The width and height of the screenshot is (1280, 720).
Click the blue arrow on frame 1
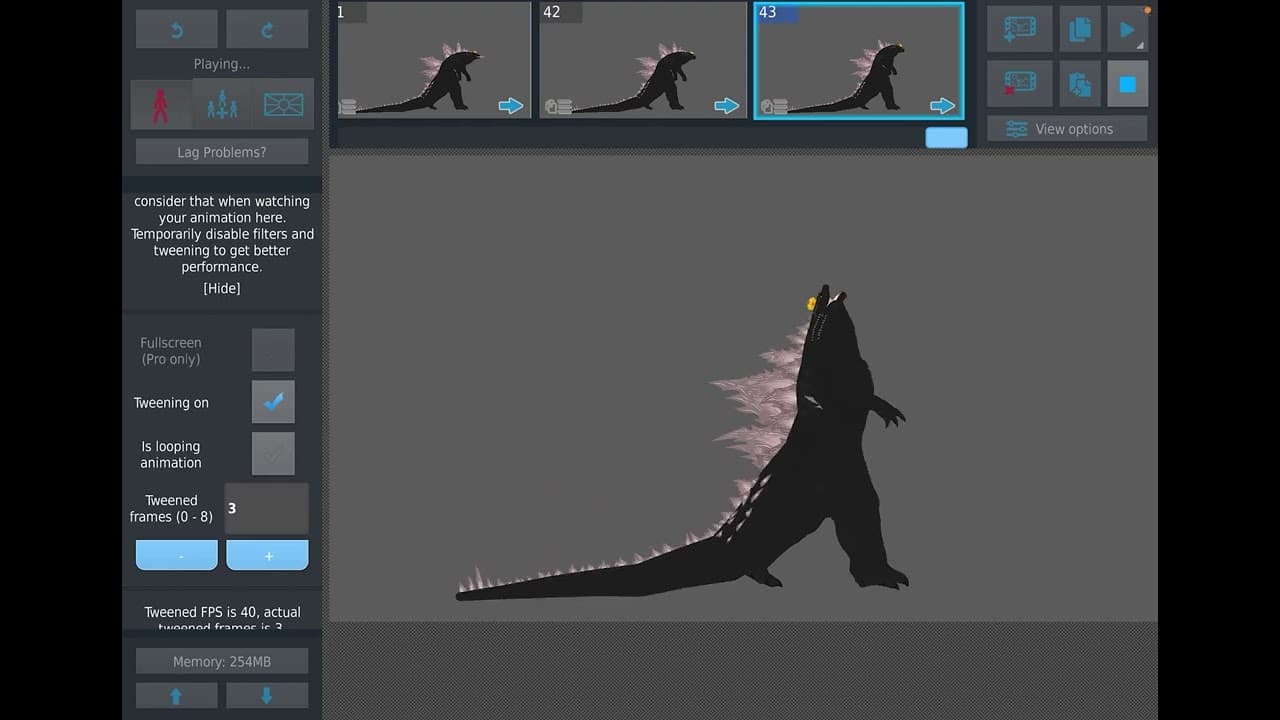[x=511, y=106]
